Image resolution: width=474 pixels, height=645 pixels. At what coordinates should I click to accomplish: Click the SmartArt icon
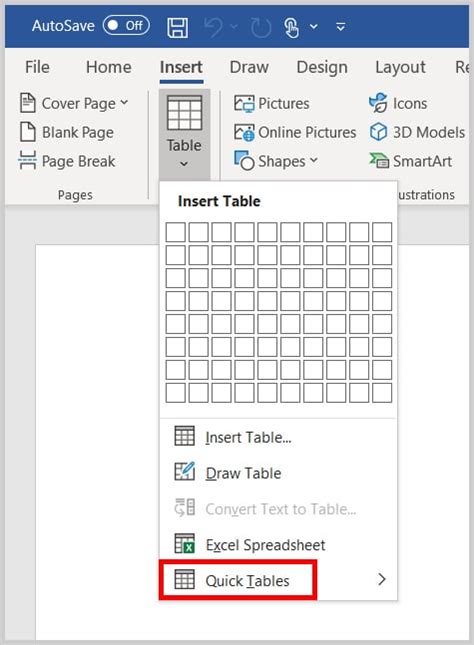pos(379,160)
